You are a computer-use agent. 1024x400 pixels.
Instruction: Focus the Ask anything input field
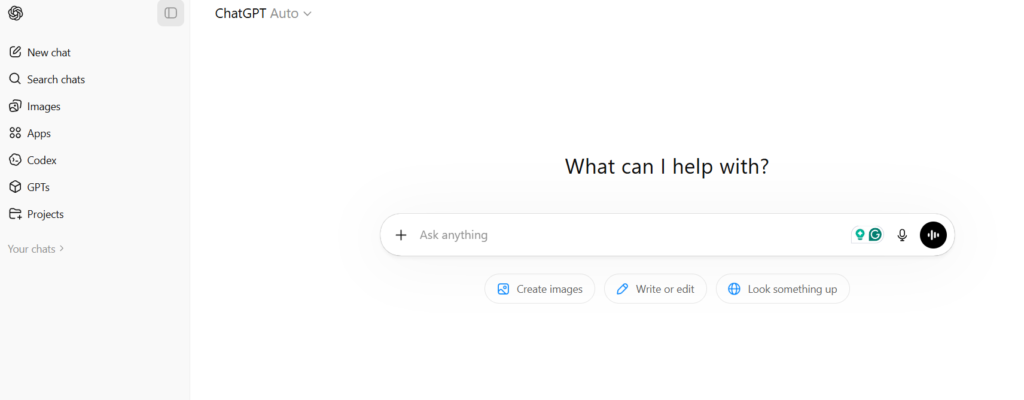coord(620,235)
